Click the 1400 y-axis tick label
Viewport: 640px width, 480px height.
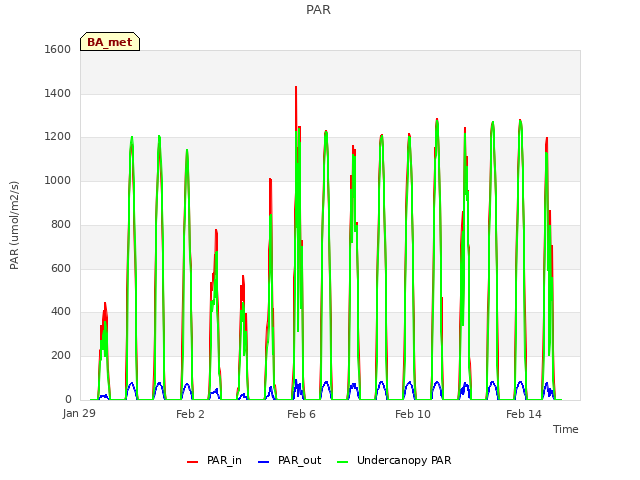click(58, 93)
